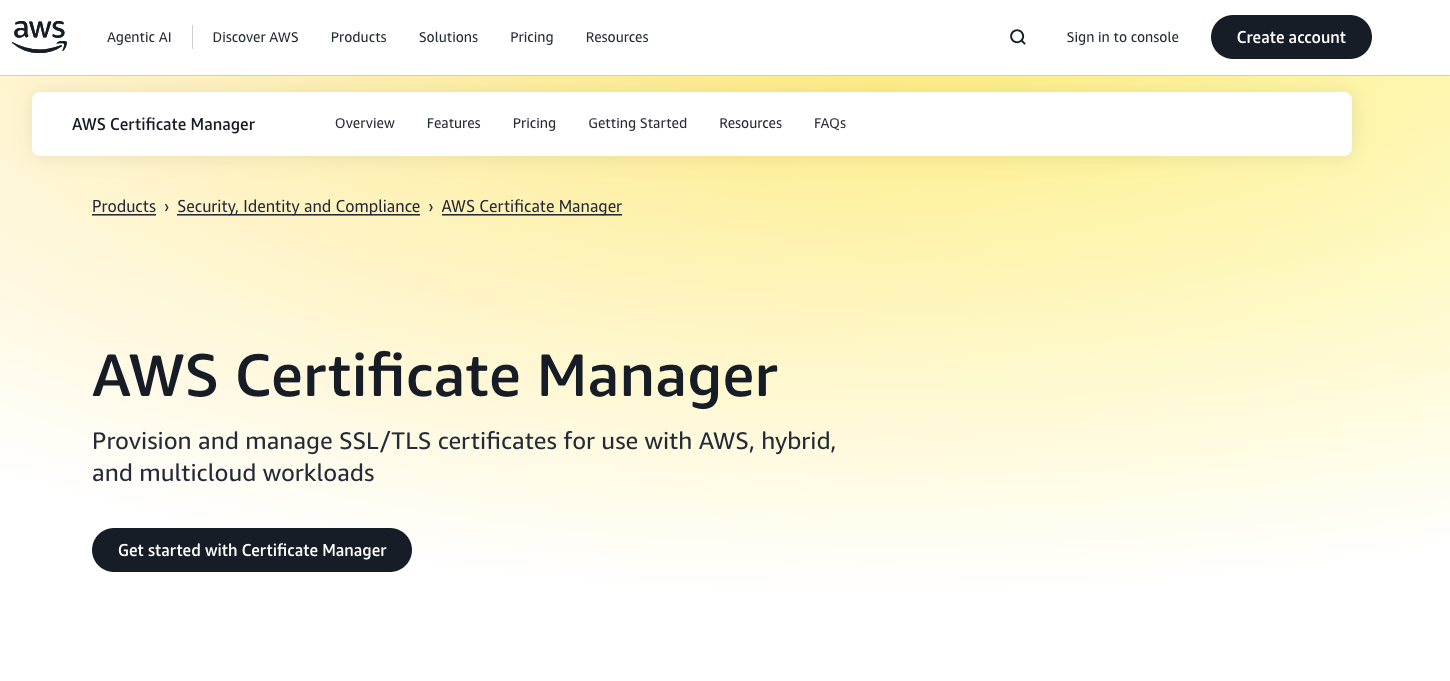Click Get started with Certificate Manager
The width and height of the screenshot is (1450, 681).
[x=252, y=550]
